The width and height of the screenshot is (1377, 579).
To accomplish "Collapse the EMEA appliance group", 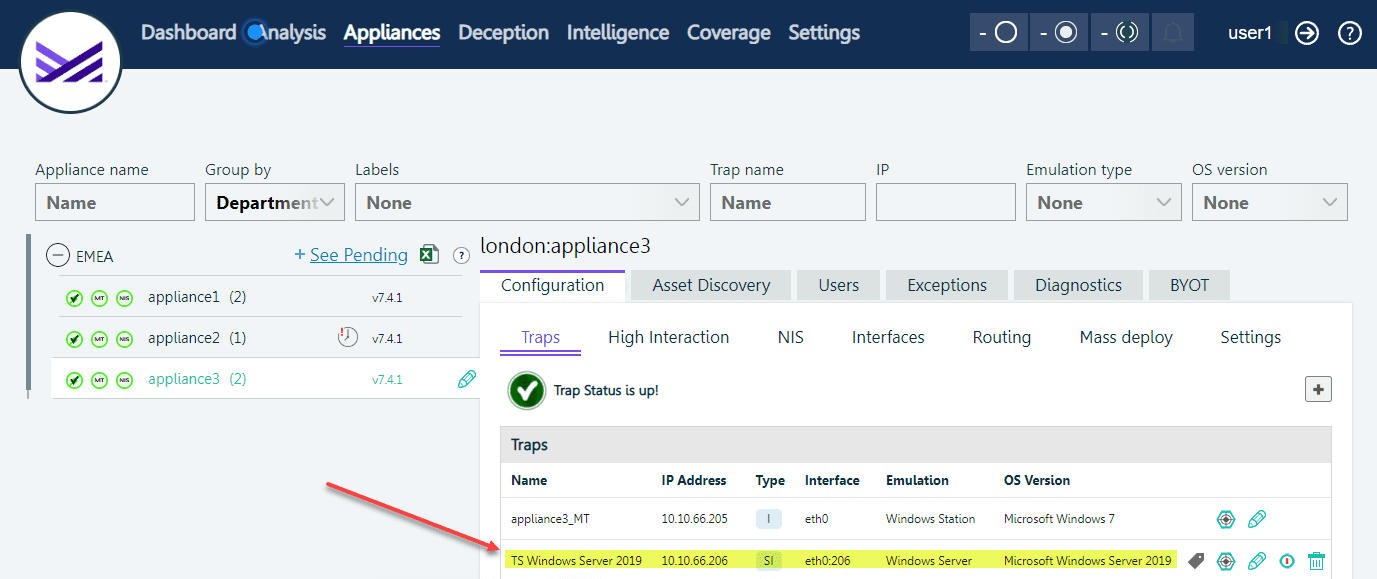I will click(58, 256).
